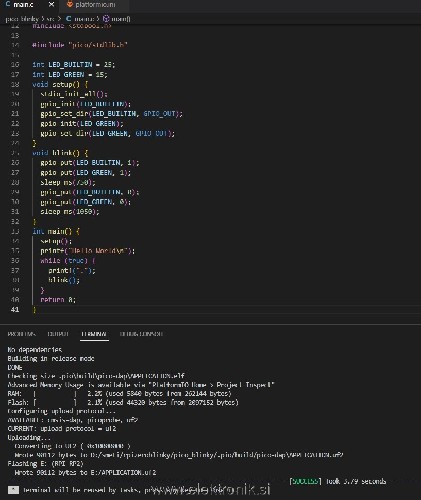Click 'gpio_set_dir(LED_GREEN, GPIO_OUT);' line
The image size is (421, 500).
(x=107, y=133)
